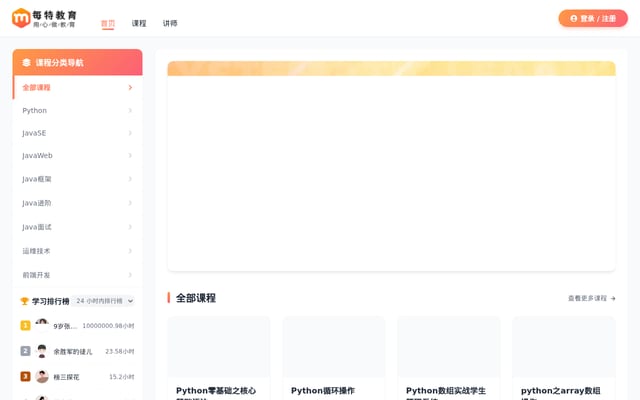
Task: Click the 查看更多课程 link
Action: click(592, 298)
